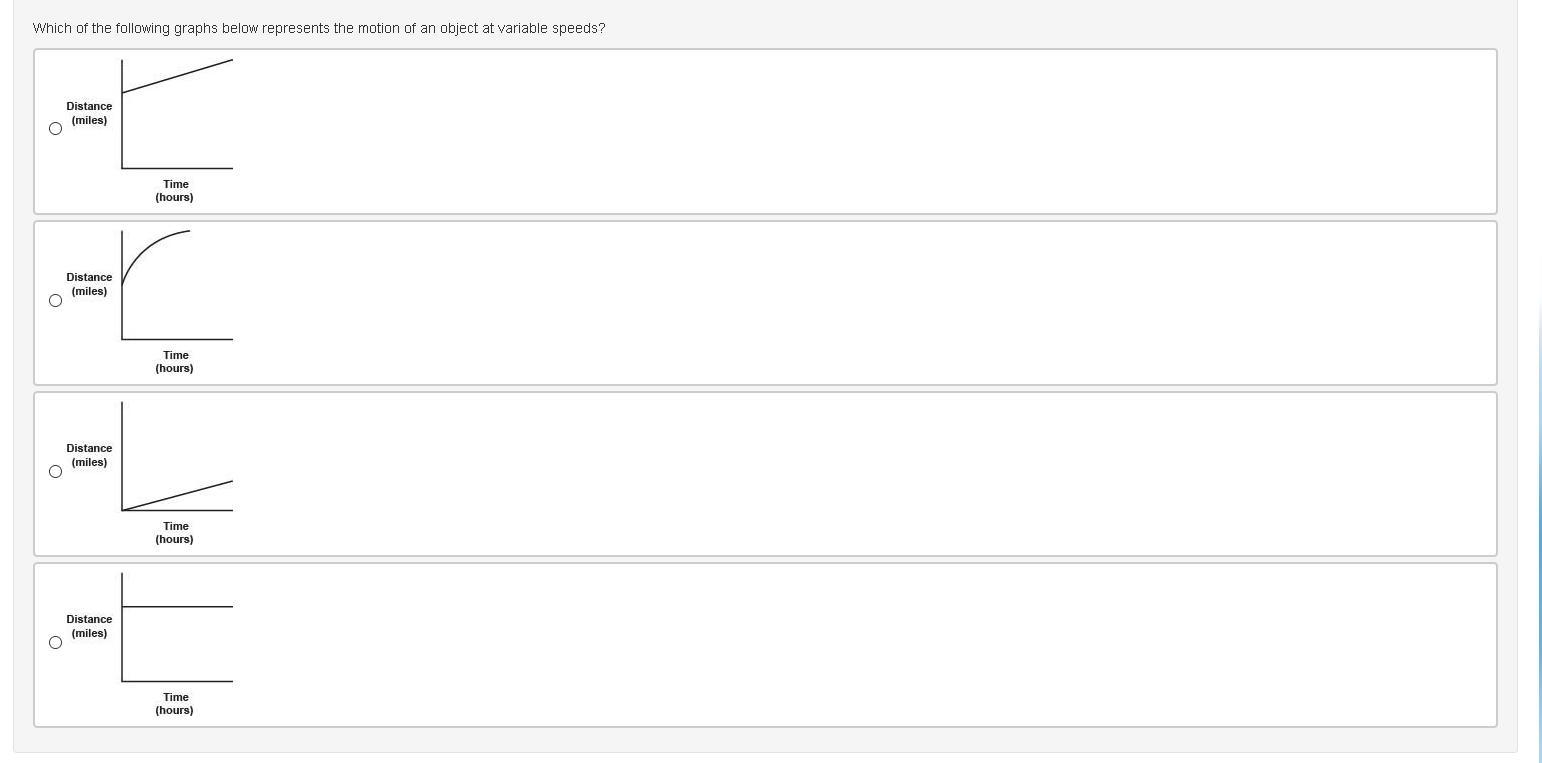Viewport: 1542px width, 763px height.
Task: Click the Distance (miles) label in first option
Action: (x=89, y=113)
